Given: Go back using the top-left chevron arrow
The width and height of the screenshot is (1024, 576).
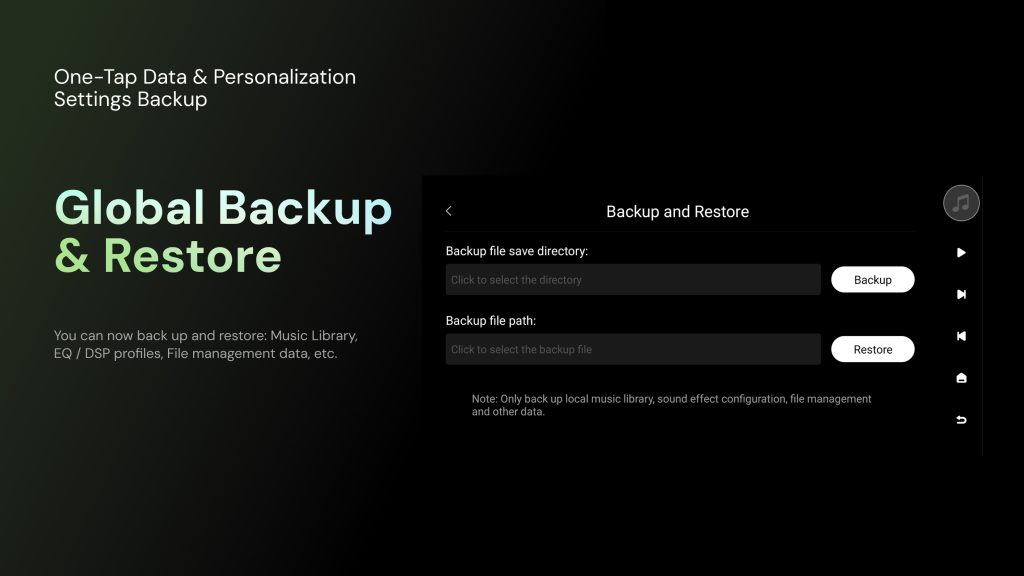Looking at the screenshot, I should tap(449, 211).
